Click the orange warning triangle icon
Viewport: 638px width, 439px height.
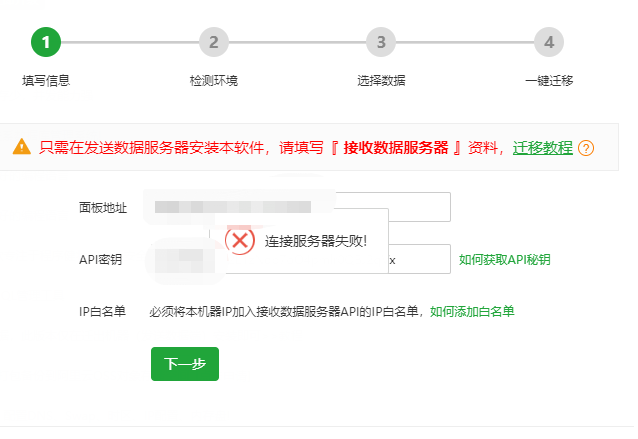pyautogui.click(x=22, y=147)
